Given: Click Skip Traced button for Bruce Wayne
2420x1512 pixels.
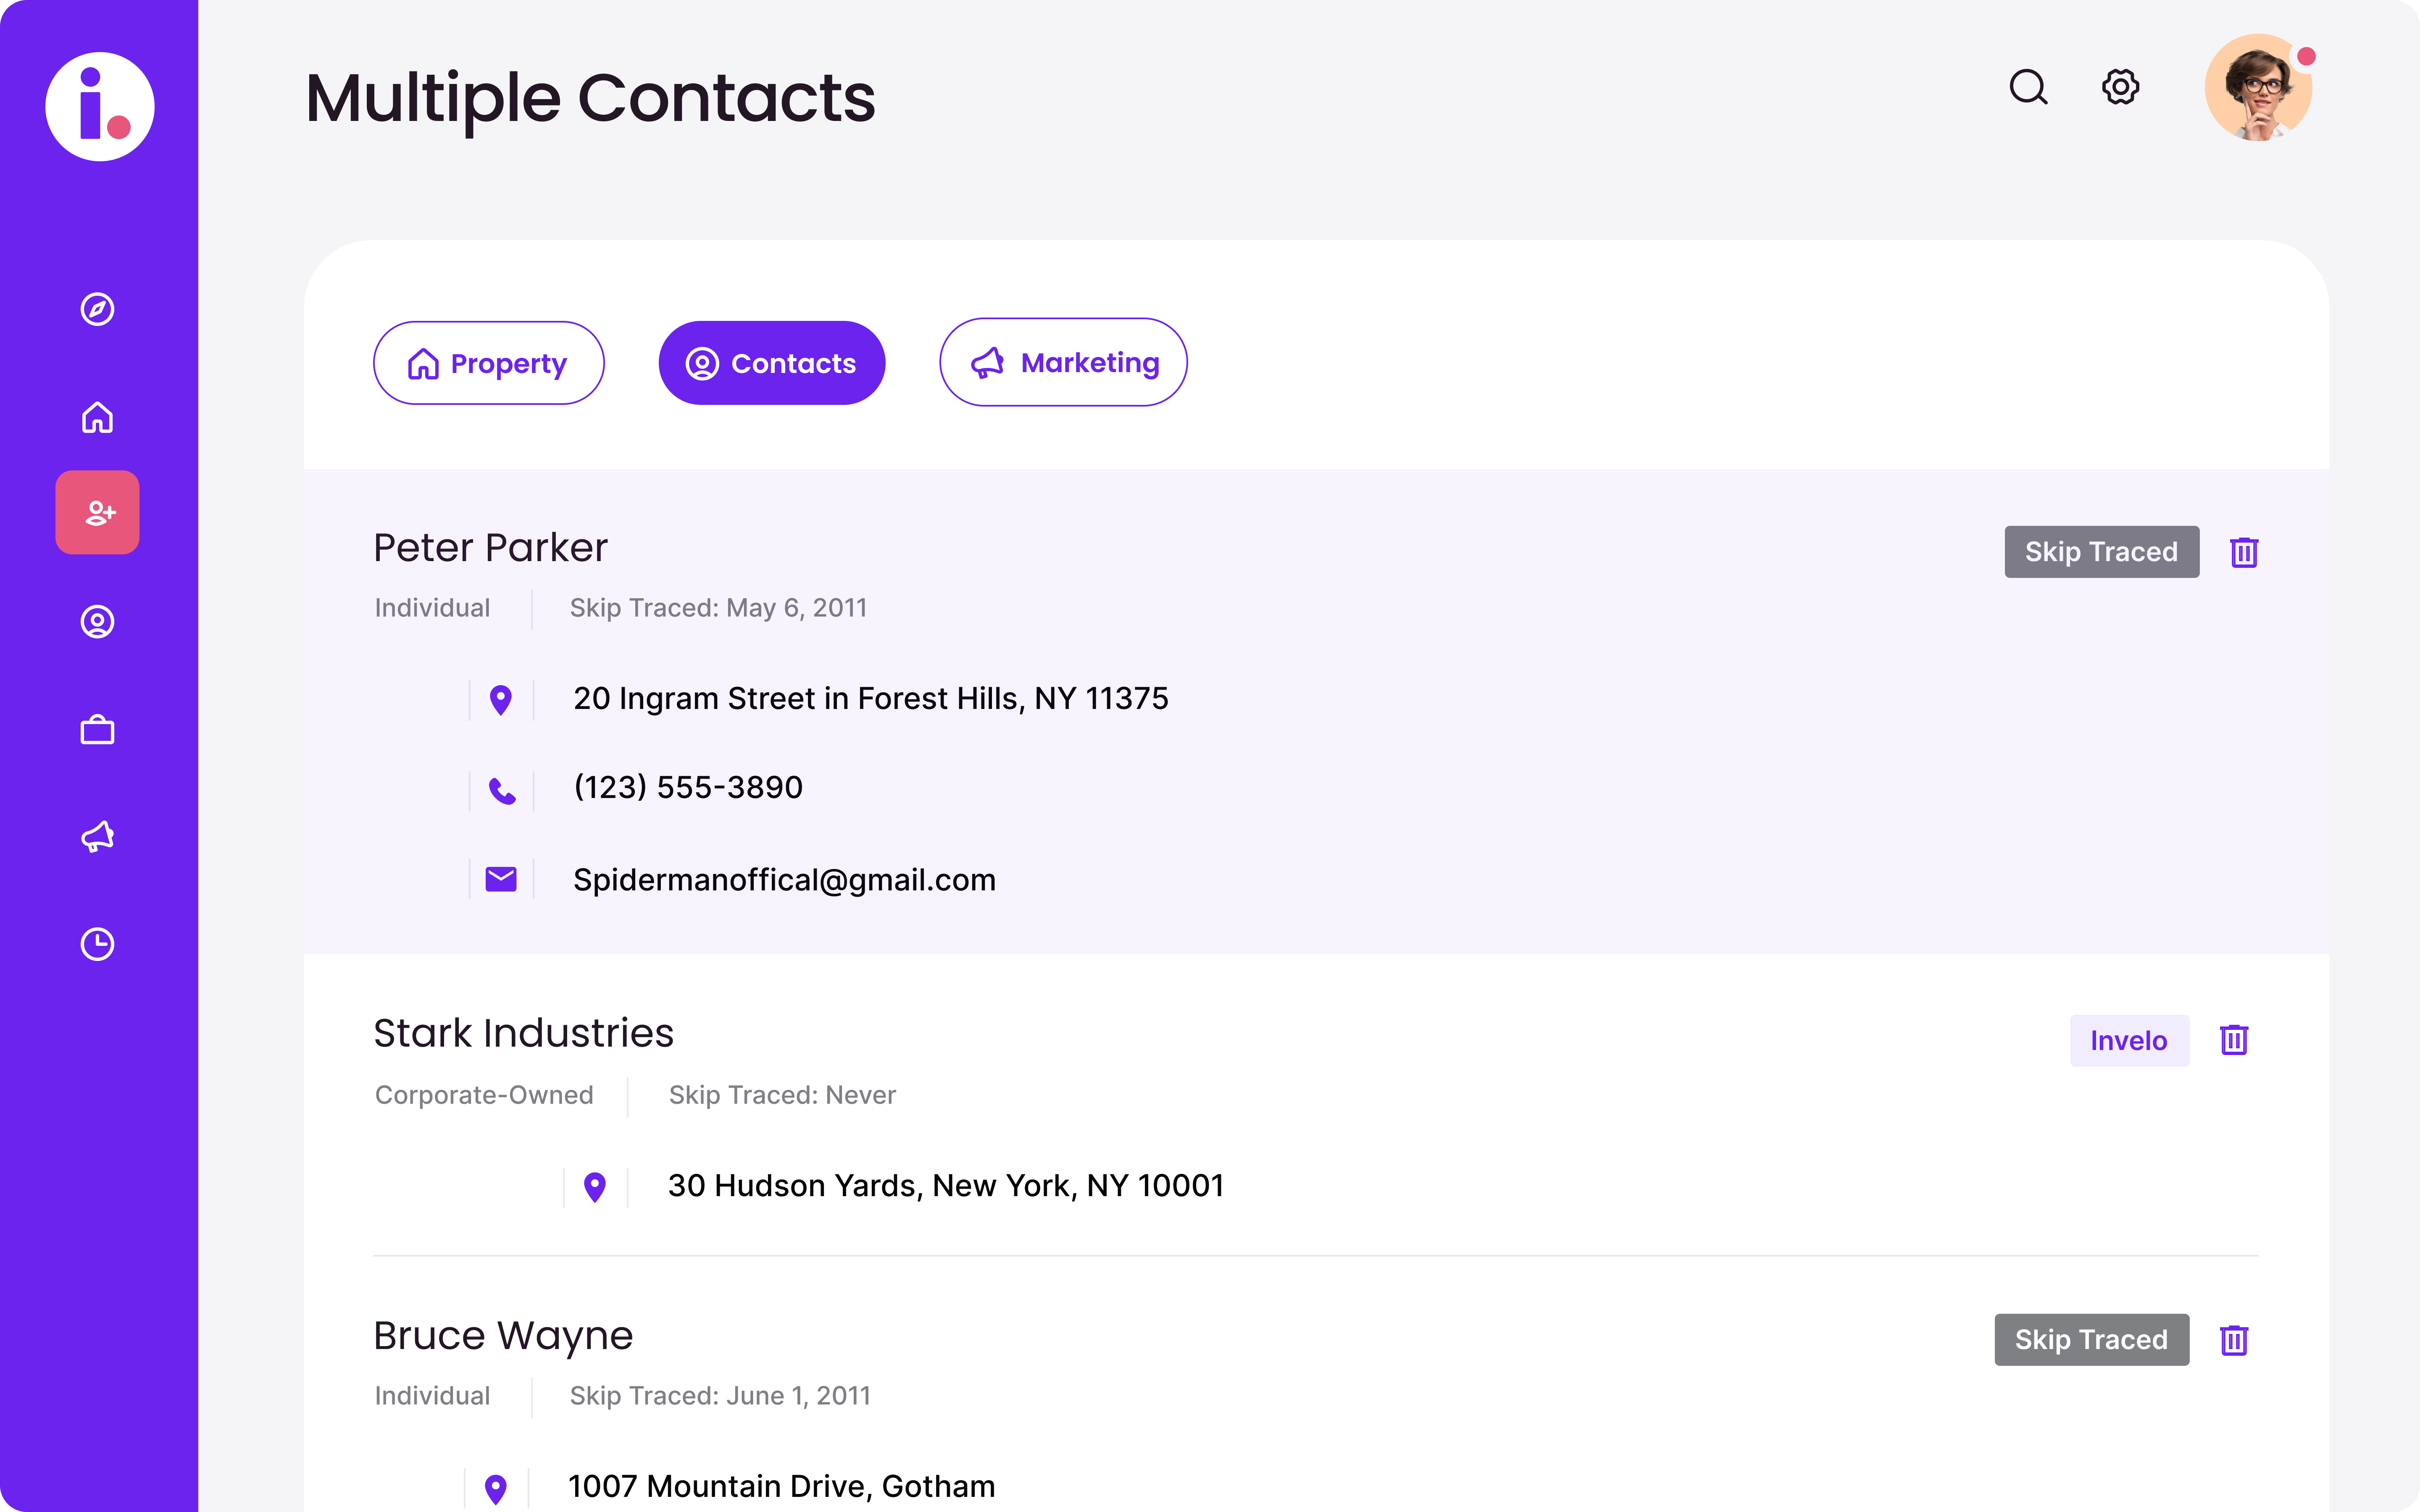Looking at the screenshot, I should 2091,1340.
